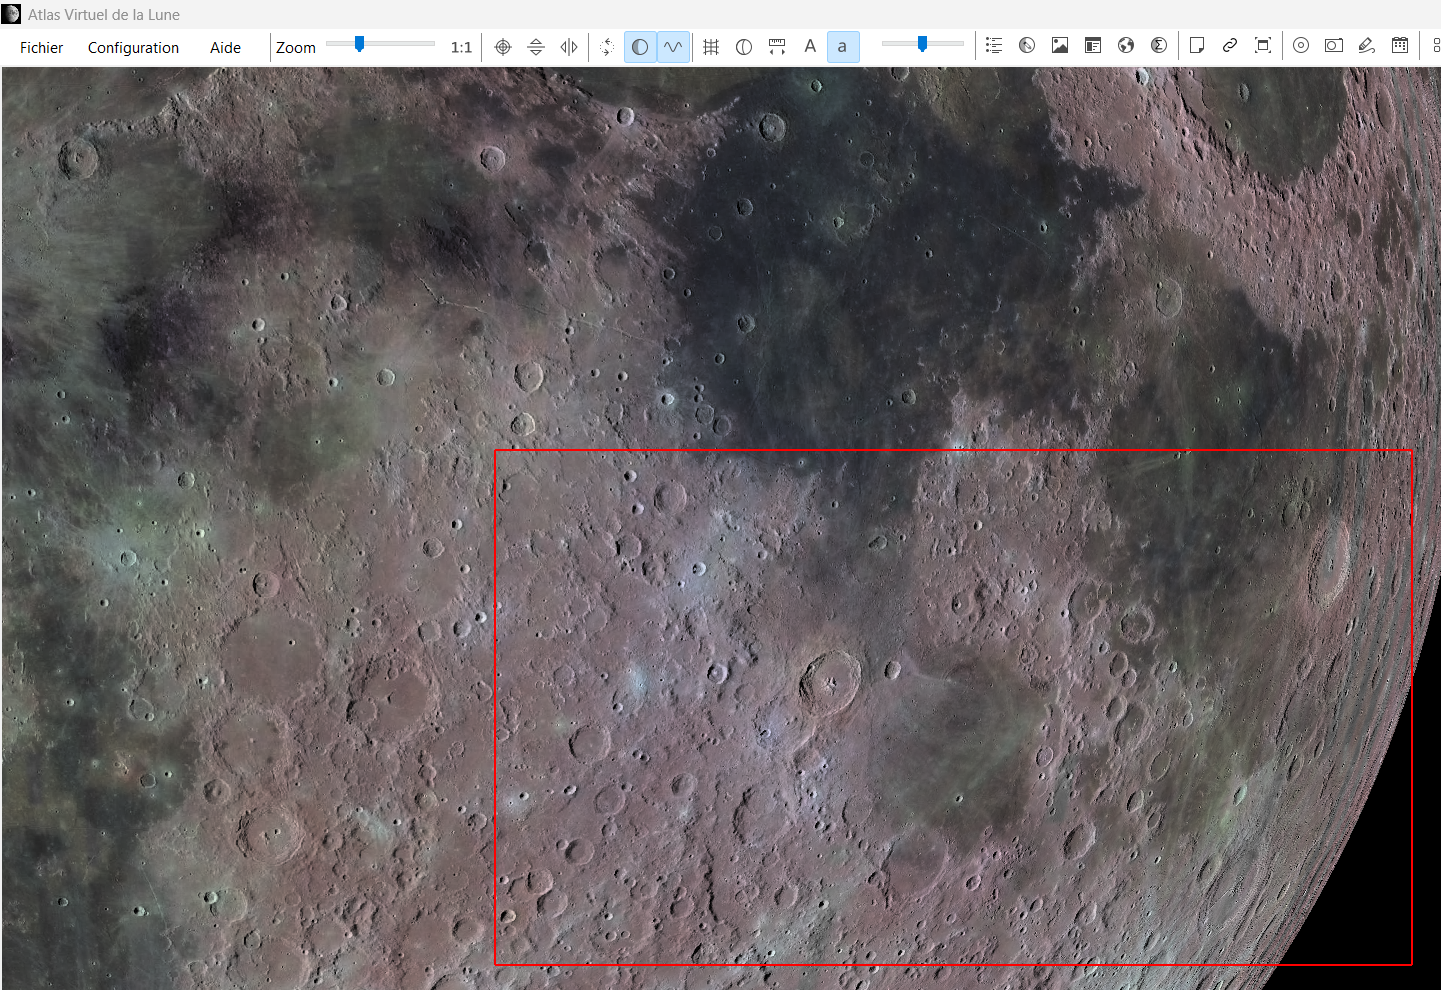Image resolution: width=1441 pixels, height=990 pixels.
Task: Click the crosshair center-on-target icon
Action: (x=503, y=47)
